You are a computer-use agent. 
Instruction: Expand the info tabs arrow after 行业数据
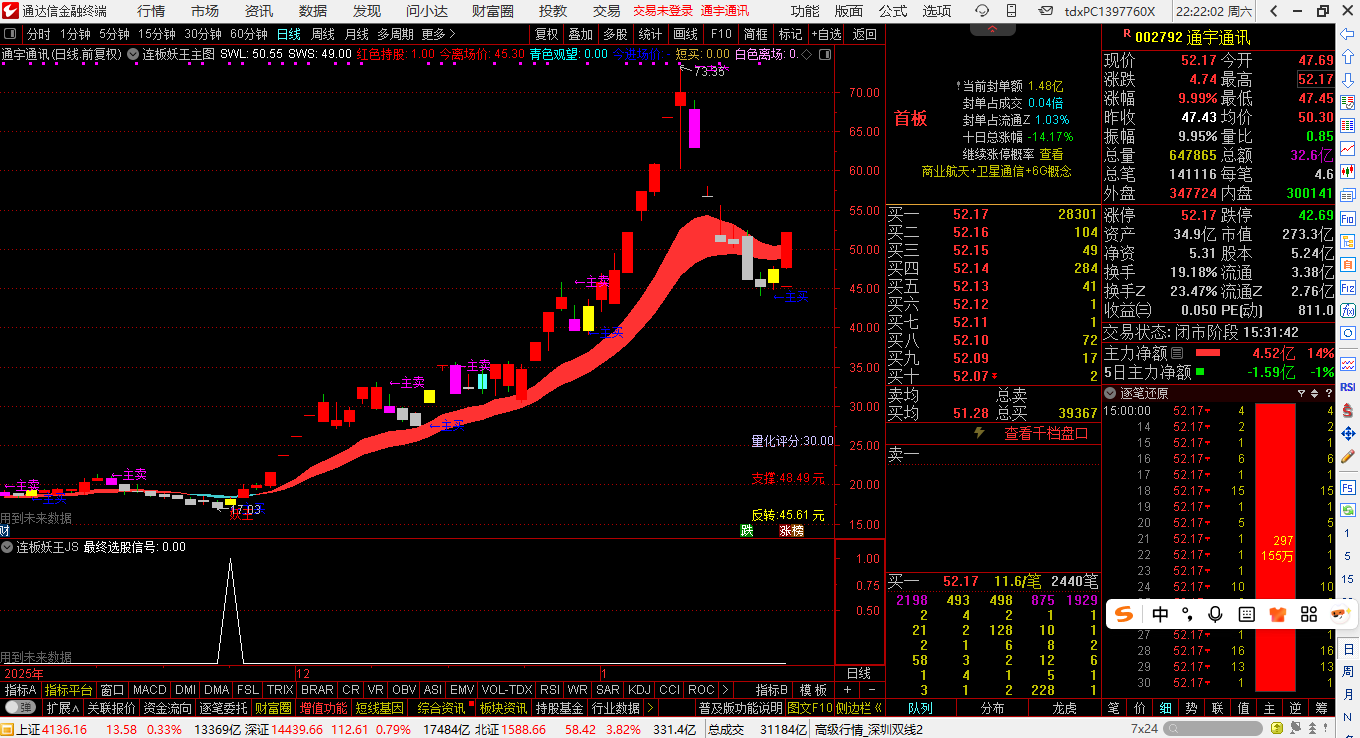coord(650,707)
